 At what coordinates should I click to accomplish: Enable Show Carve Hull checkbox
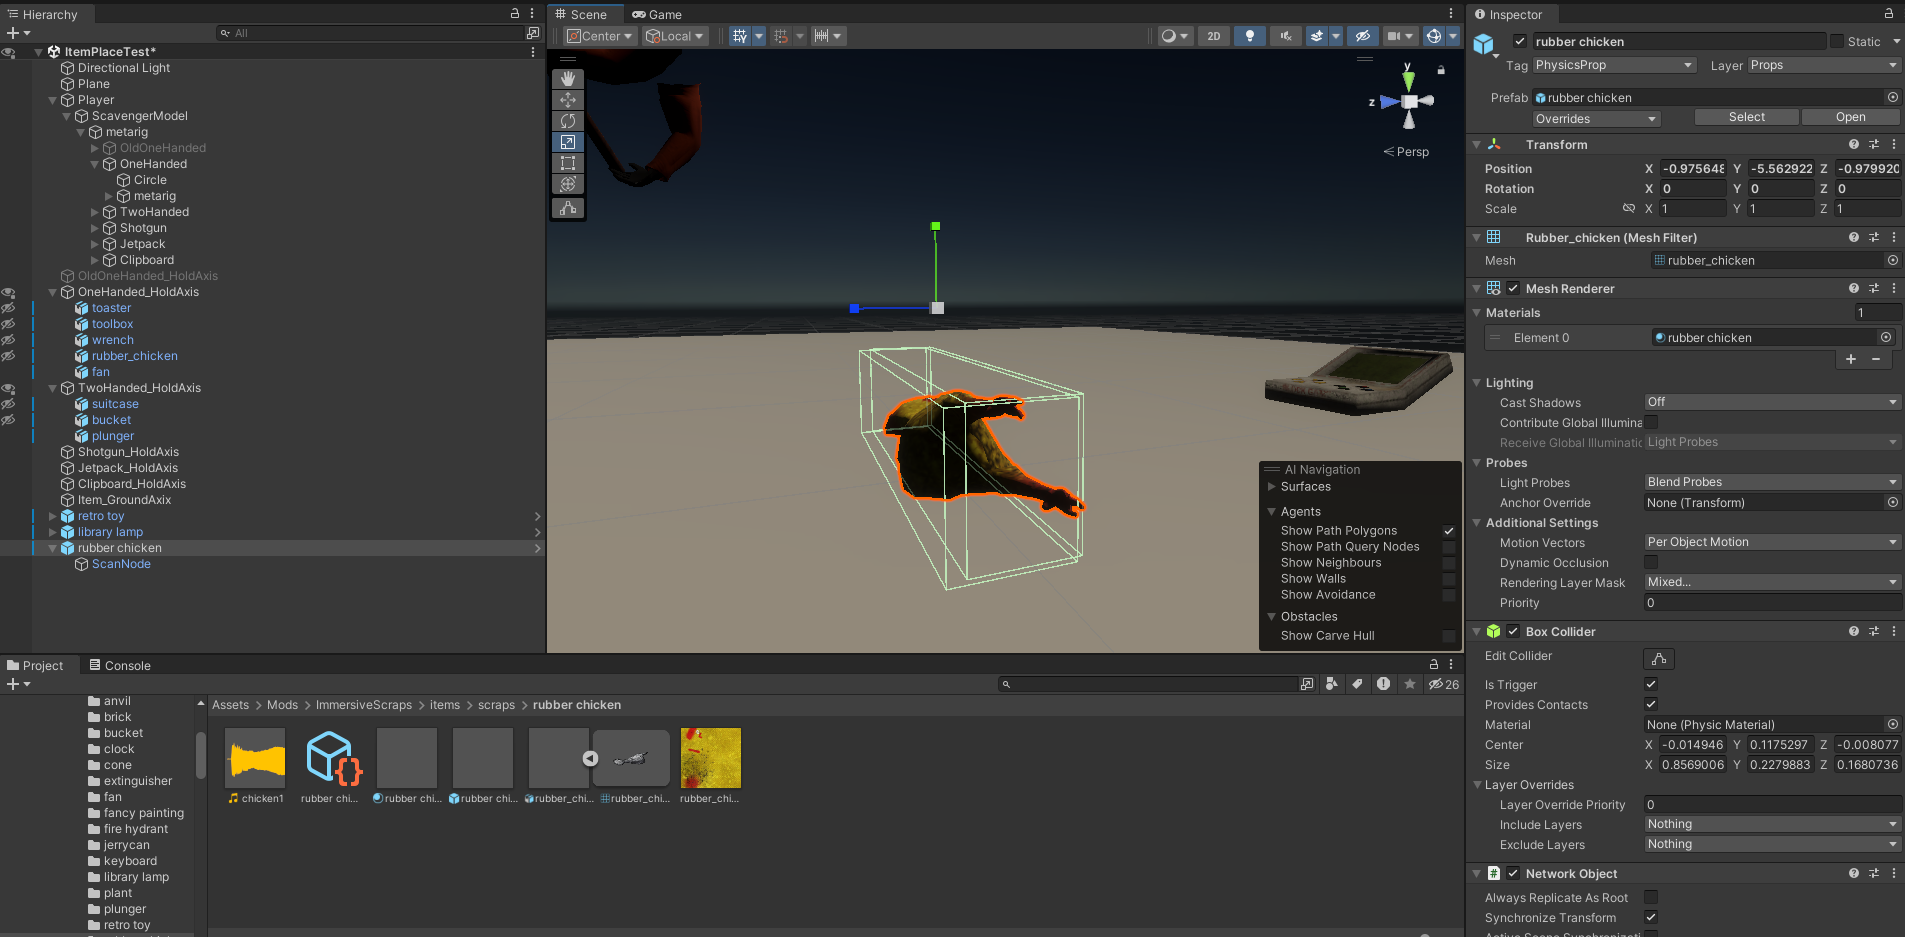pyautogui.click(x=1449, y=636)
